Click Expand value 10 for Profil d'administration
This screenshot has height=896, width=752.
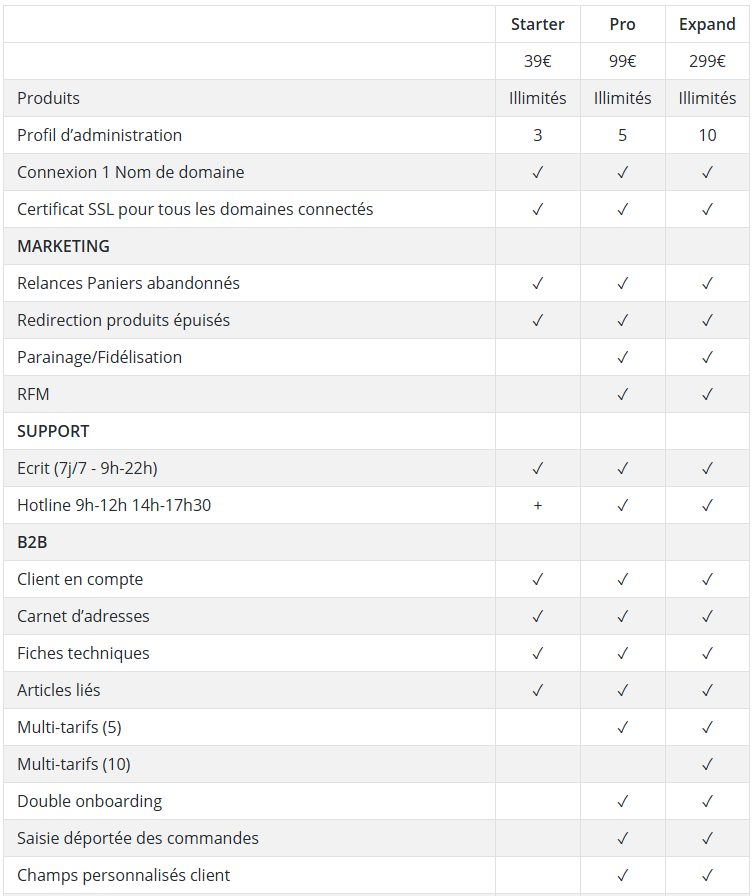707,135
